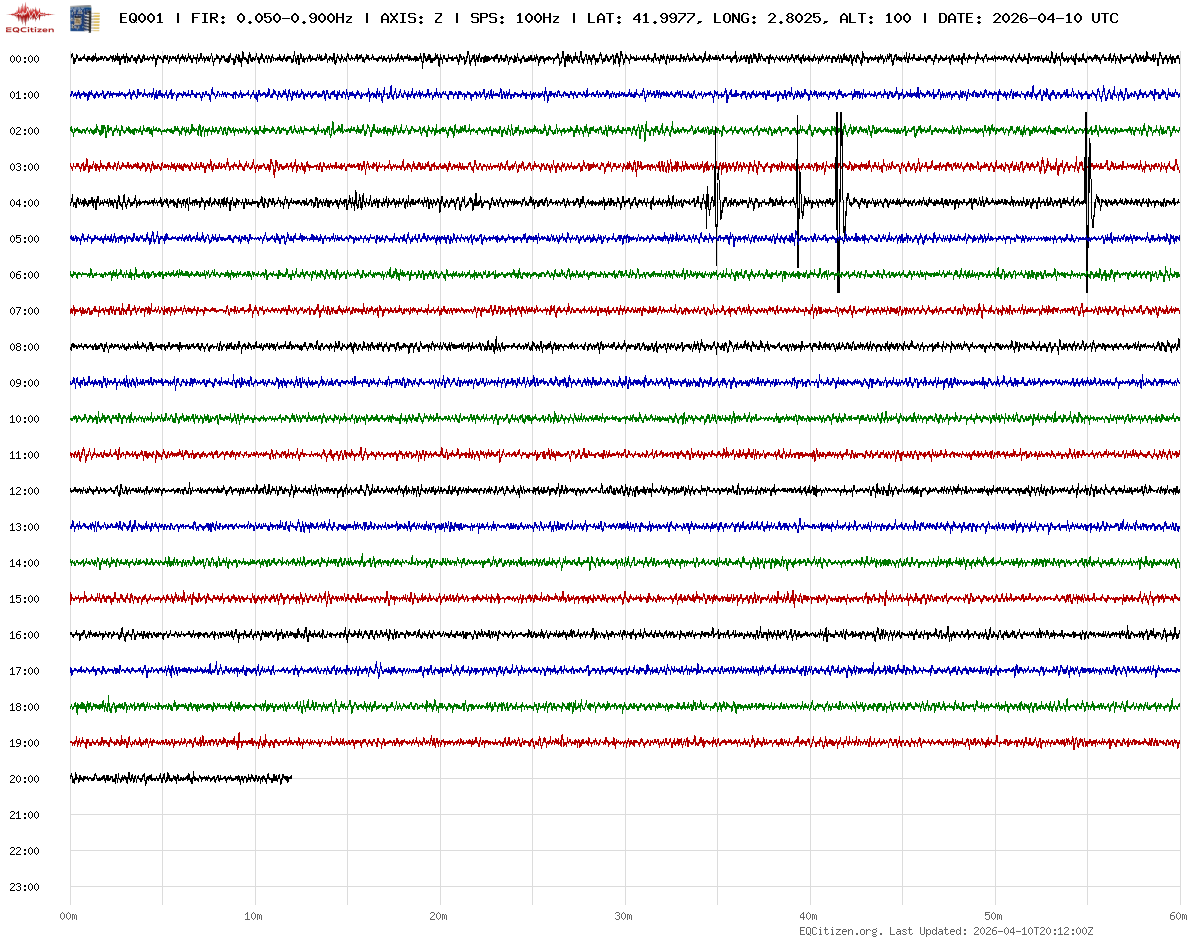Click the EQCitizen.org Last Updated footer text
Screen dimensions: 1200x940
[945, 931]
